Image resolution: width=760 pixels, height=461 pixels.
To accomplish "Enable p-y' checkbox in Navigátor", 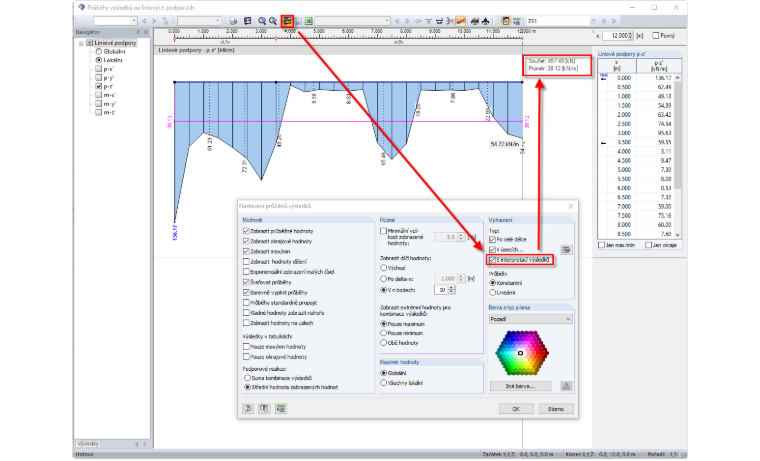I will (x=98, y=78).
